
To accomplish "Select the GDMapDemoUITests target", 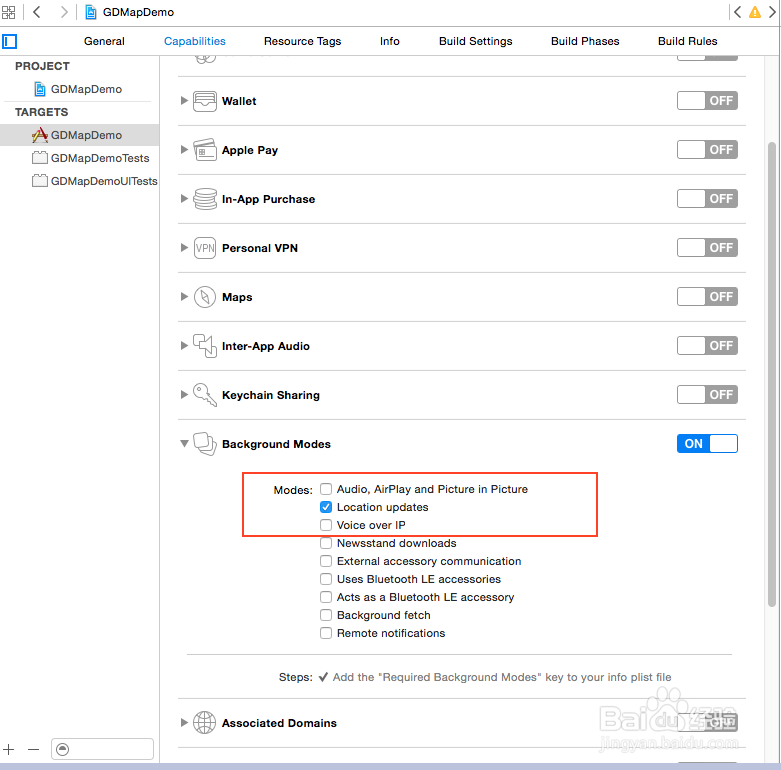I will click(x=95, y=181).
